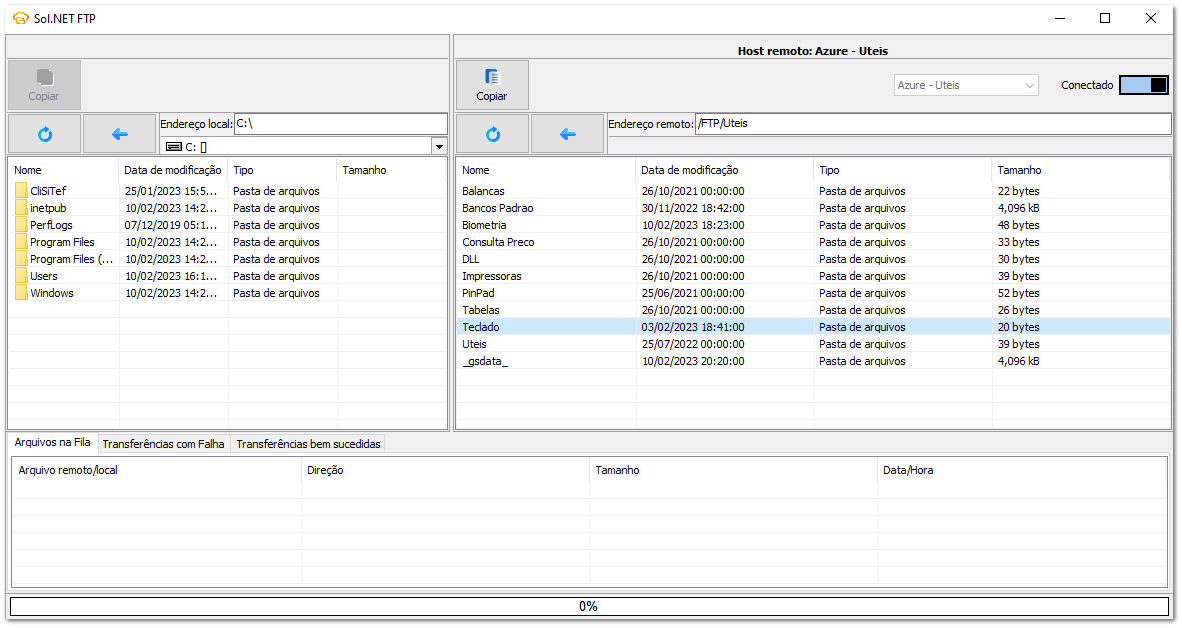Open the C: drive dropdown
Viewport: 1182px width, 628px height.
[x=438, y=145]
